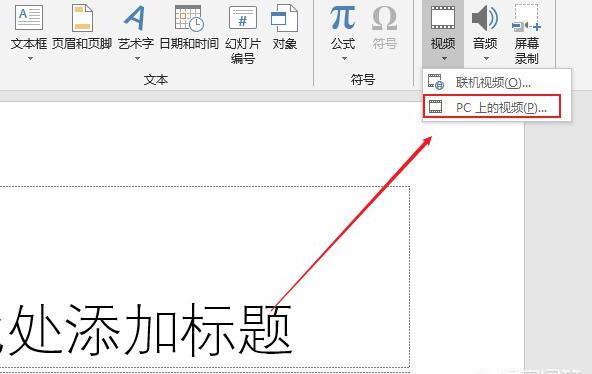Expand the 艺术字 dropdown arrow
The width and height of the screenshot is (592, 374).
click(x=137, y=58)
